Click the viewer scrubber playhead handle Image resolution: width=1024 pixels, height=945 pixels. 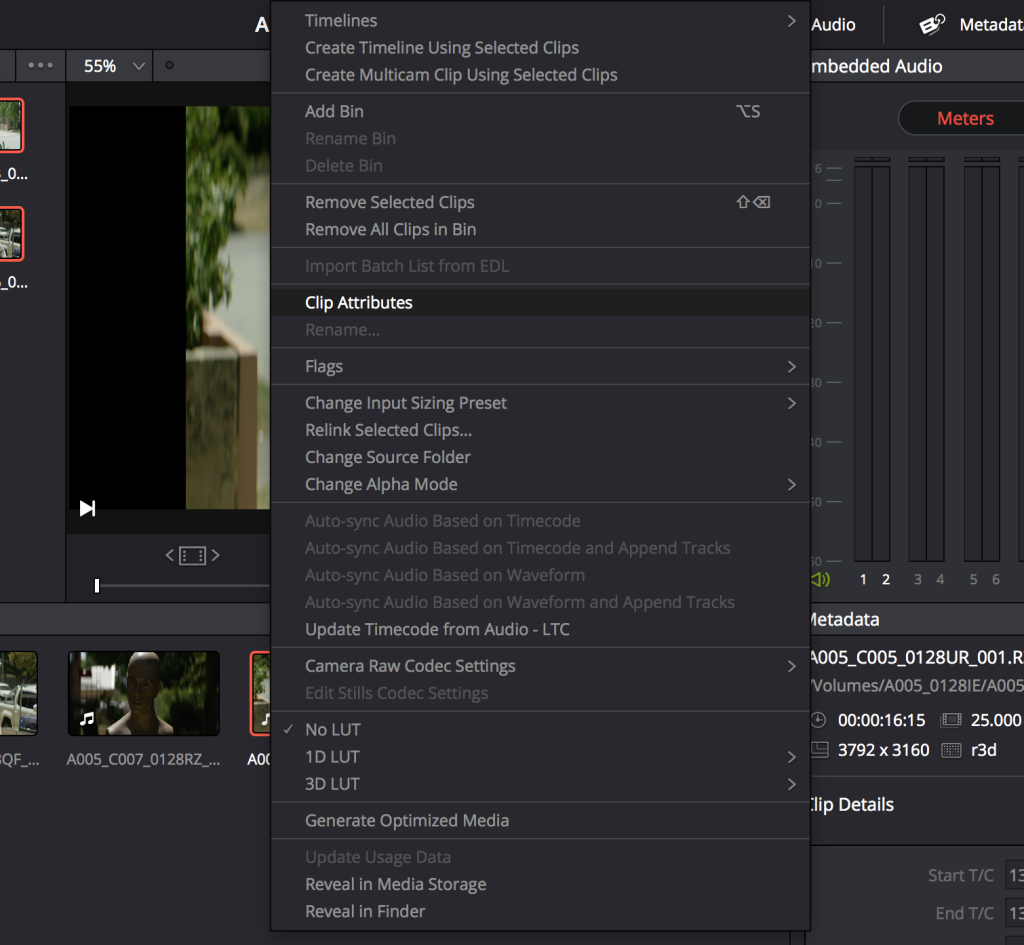[97, 585]
